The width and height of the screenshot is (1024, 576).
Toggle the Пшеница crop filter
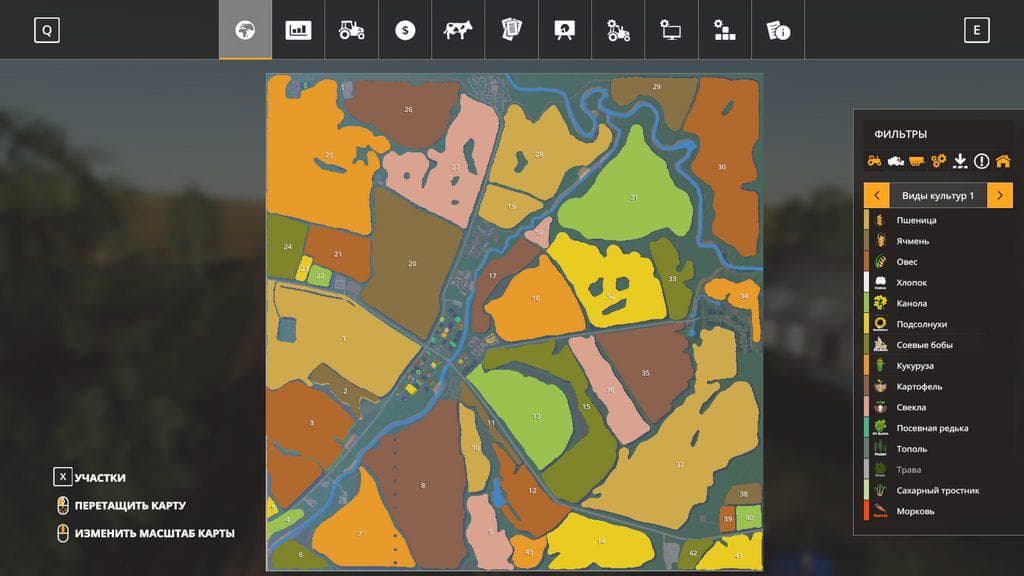click(x=938, y=220)
